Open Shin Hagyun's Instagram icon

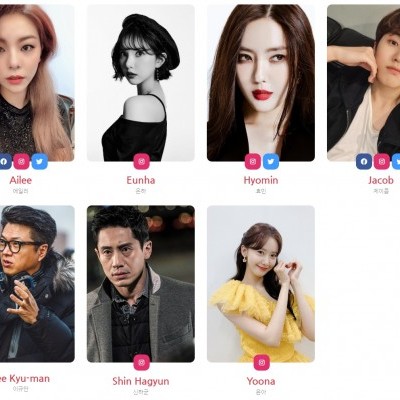(142, 362)
